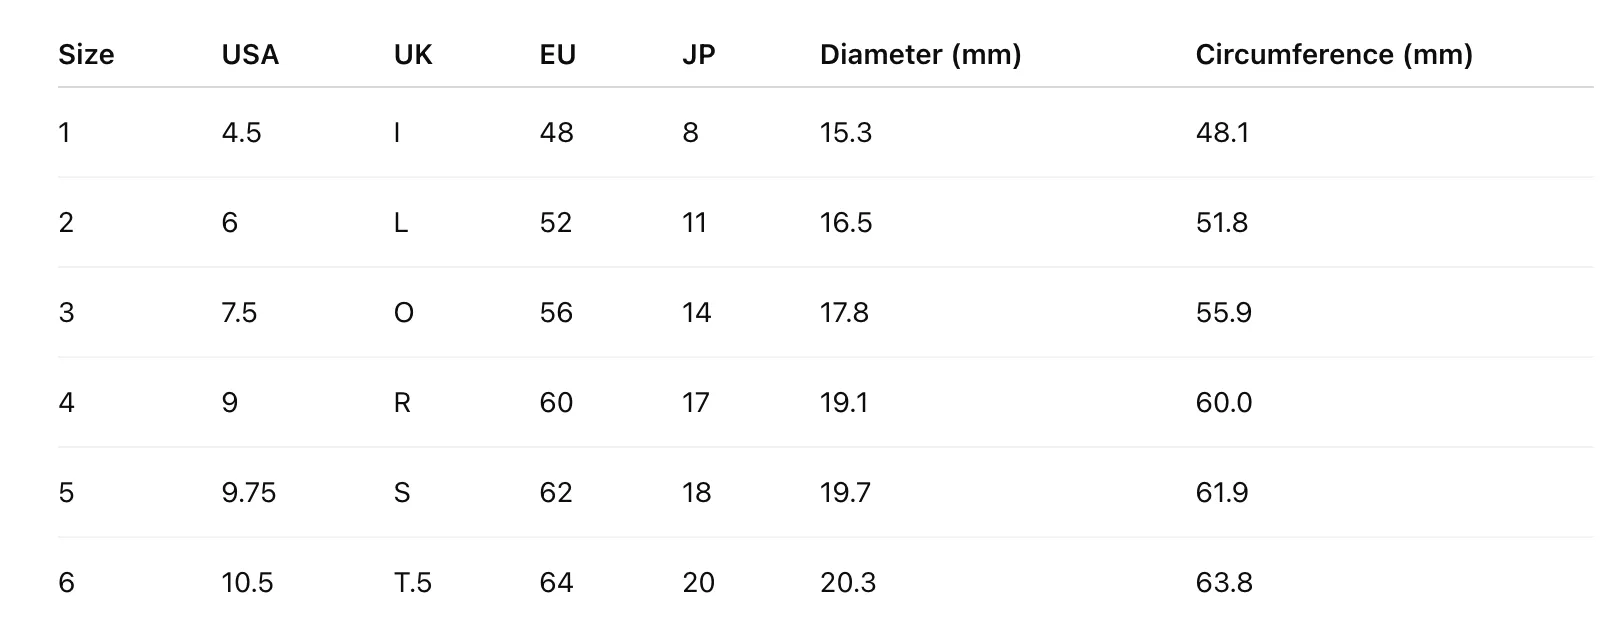Image resolution: width=1624 pixels, height=634 pixels.
Task: Select the JP column header
Action: (x=699, y=54)
